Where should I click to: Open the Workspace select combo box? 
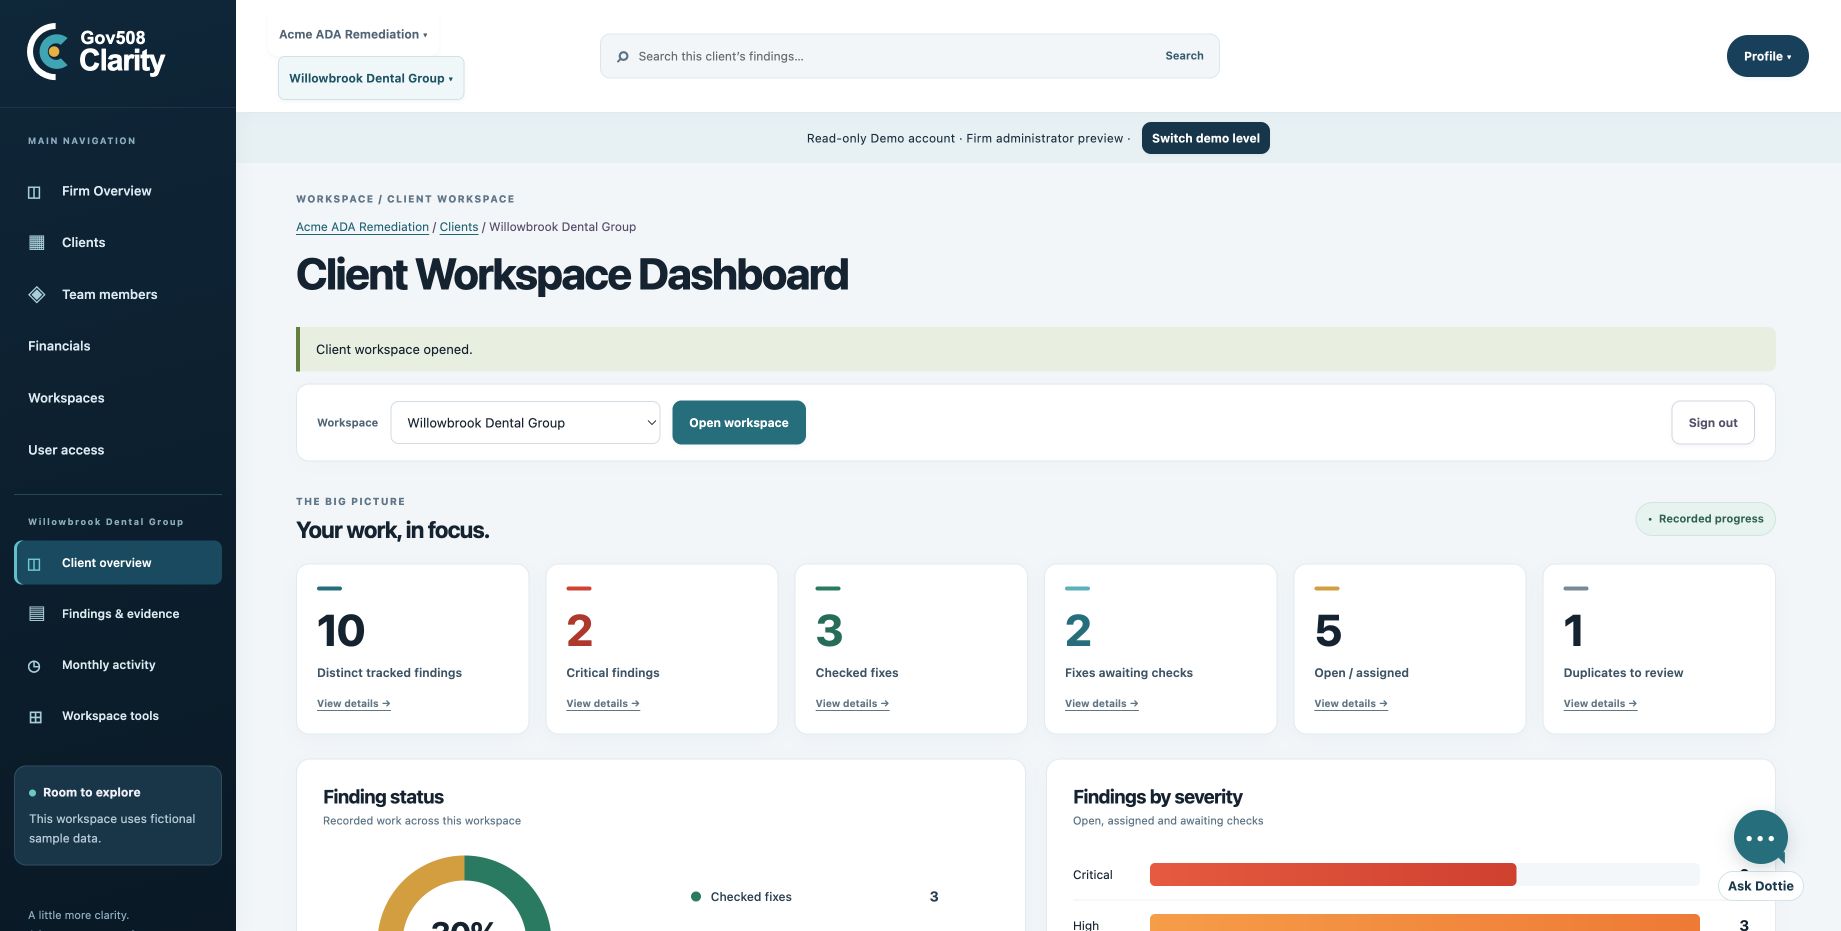point(525,423)
